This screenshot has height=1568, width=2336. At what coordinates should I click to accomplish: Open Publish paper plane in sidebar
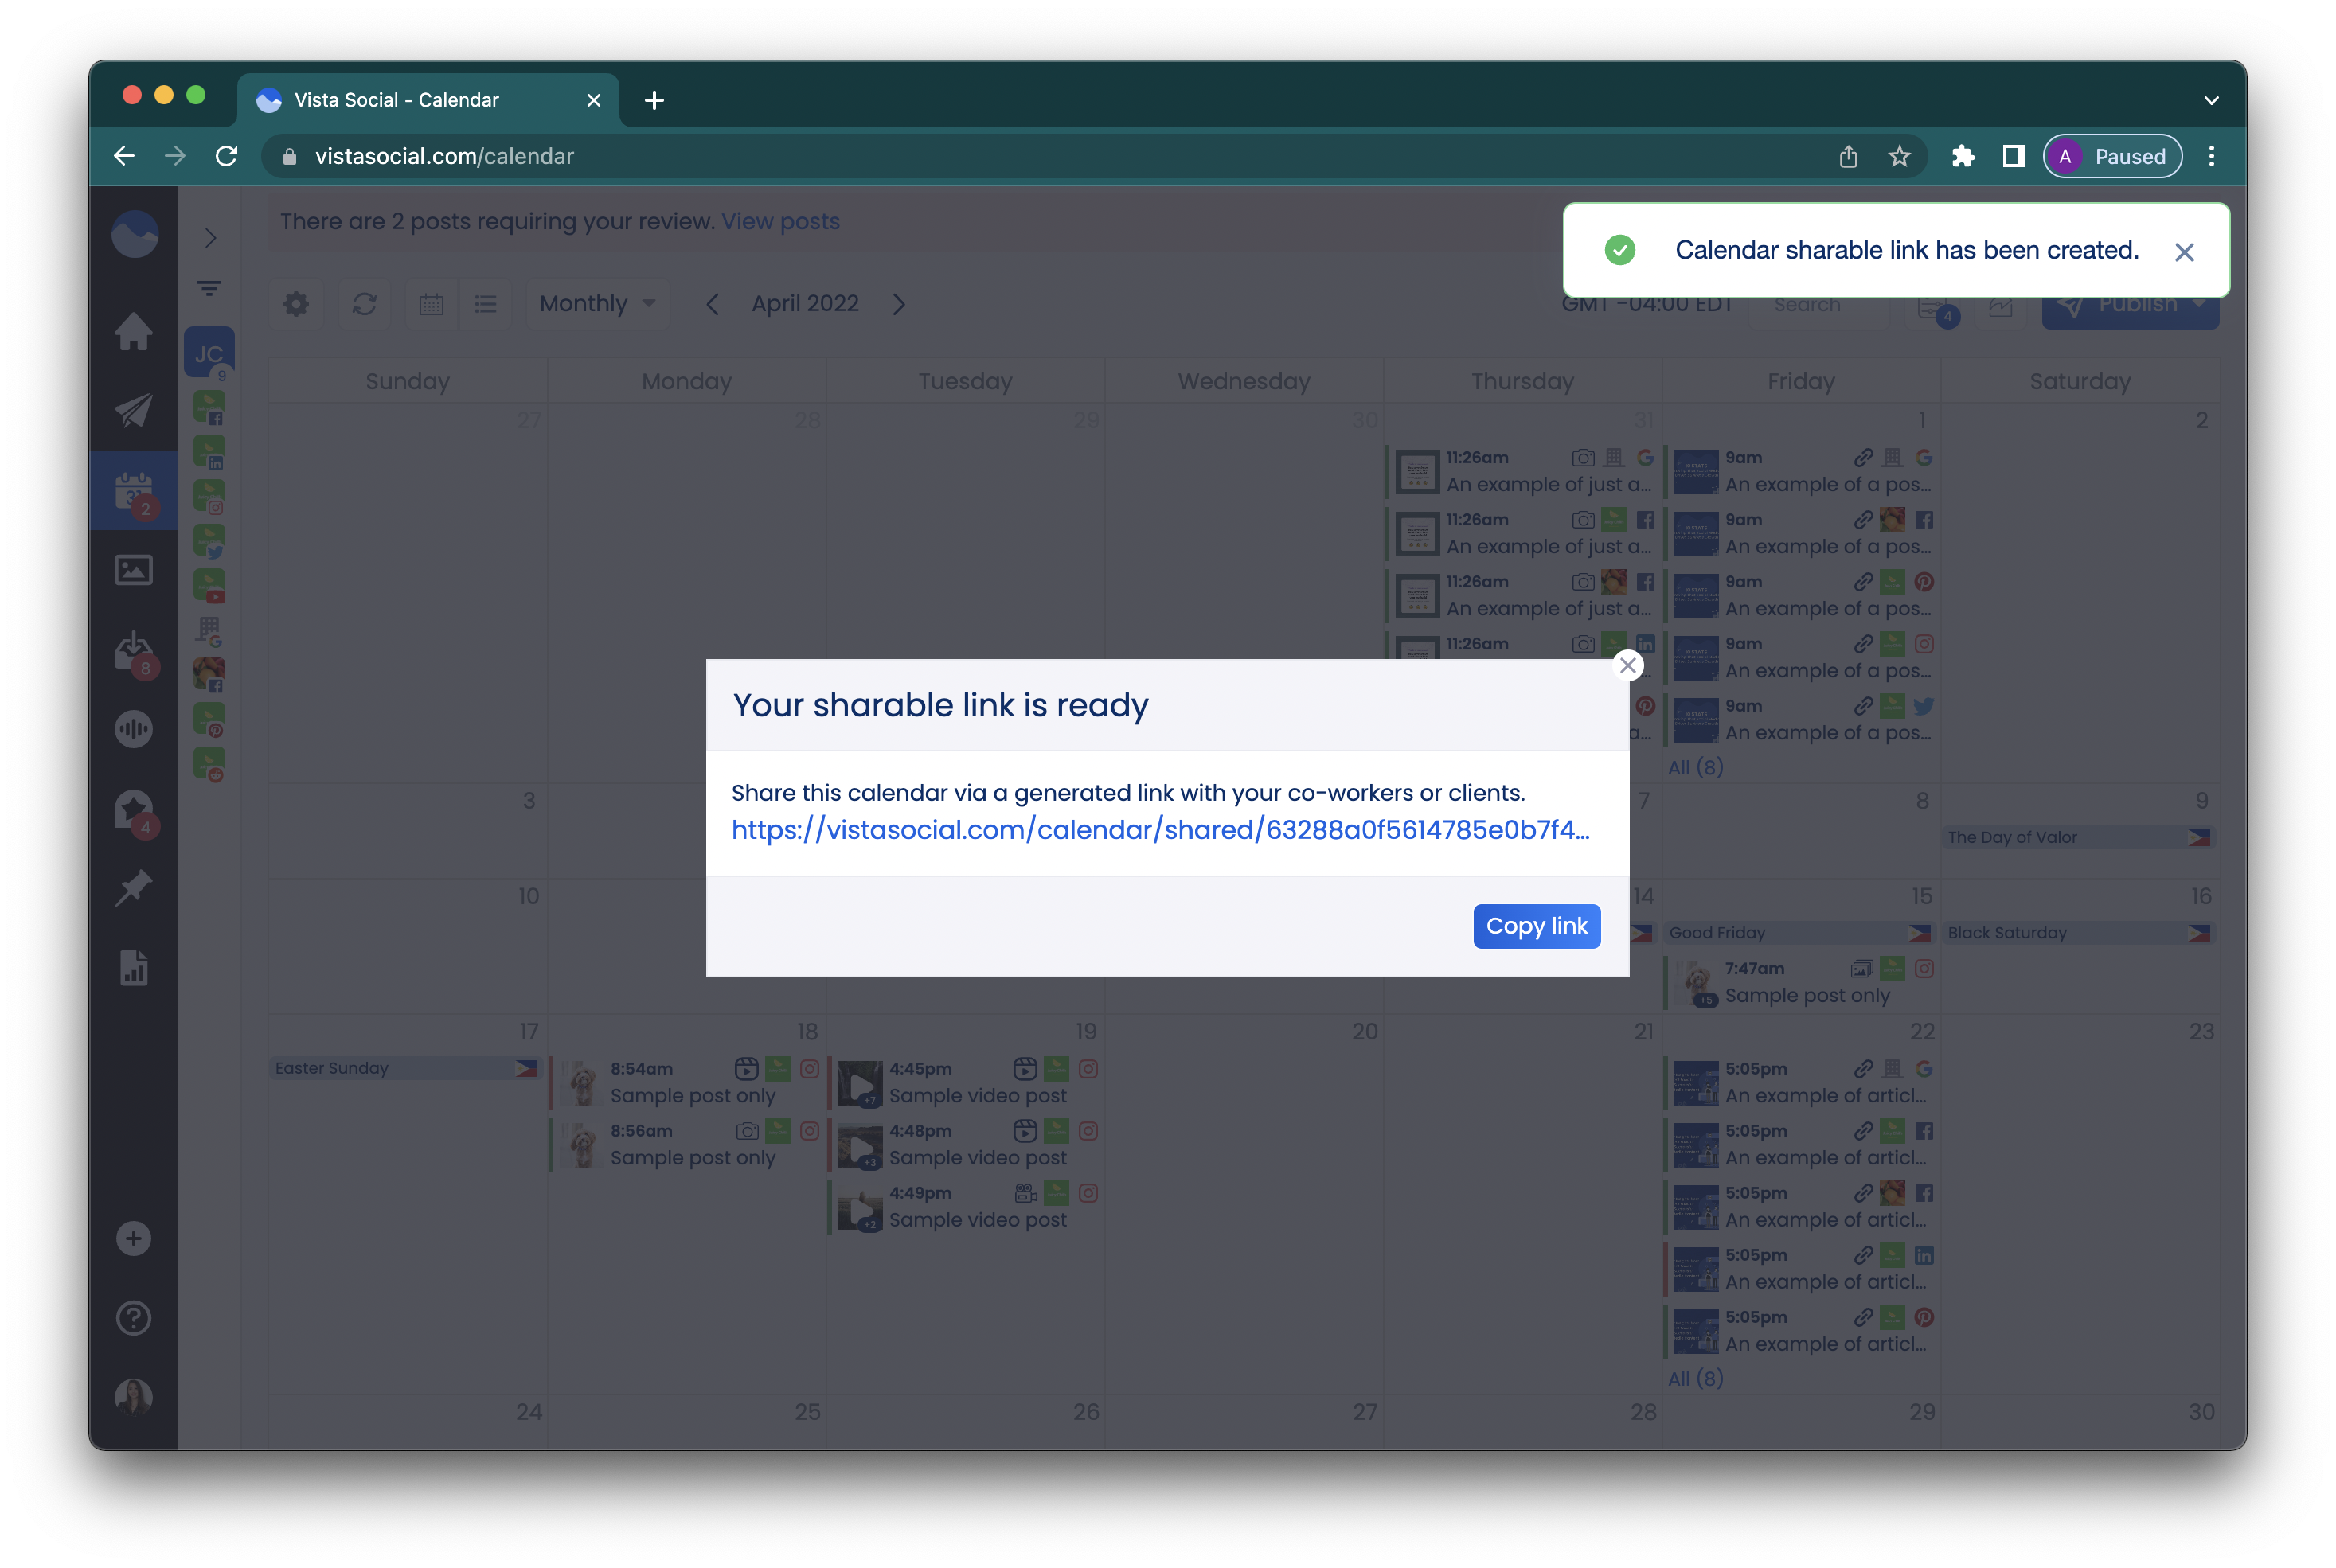pyautogui.click(x=133, y=410)
